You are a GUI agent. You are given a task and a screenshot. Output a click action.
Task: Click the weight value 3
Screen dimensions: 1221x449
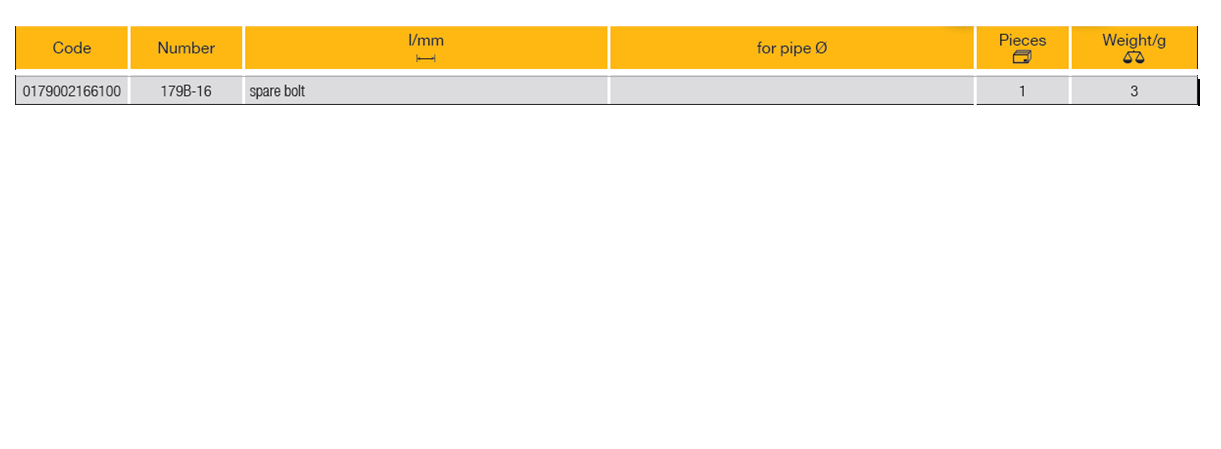pyautogui.click(x=1134, y=91)
